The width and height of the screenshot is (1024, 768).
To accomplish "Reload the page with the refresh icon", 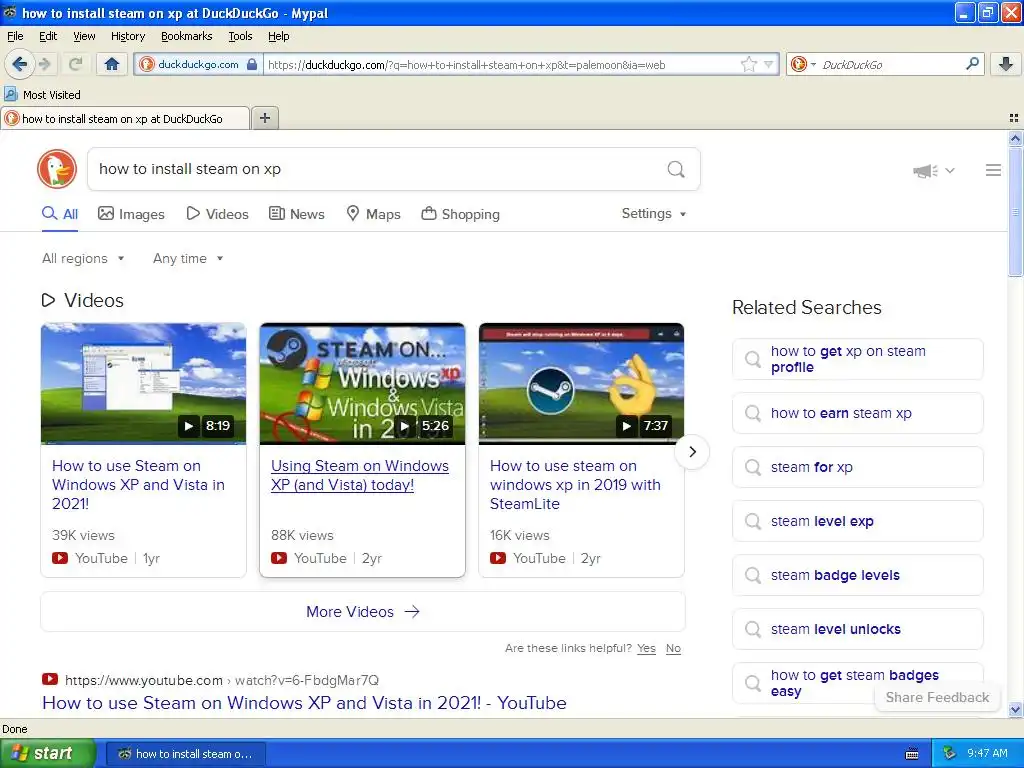I will pos(76,64).
